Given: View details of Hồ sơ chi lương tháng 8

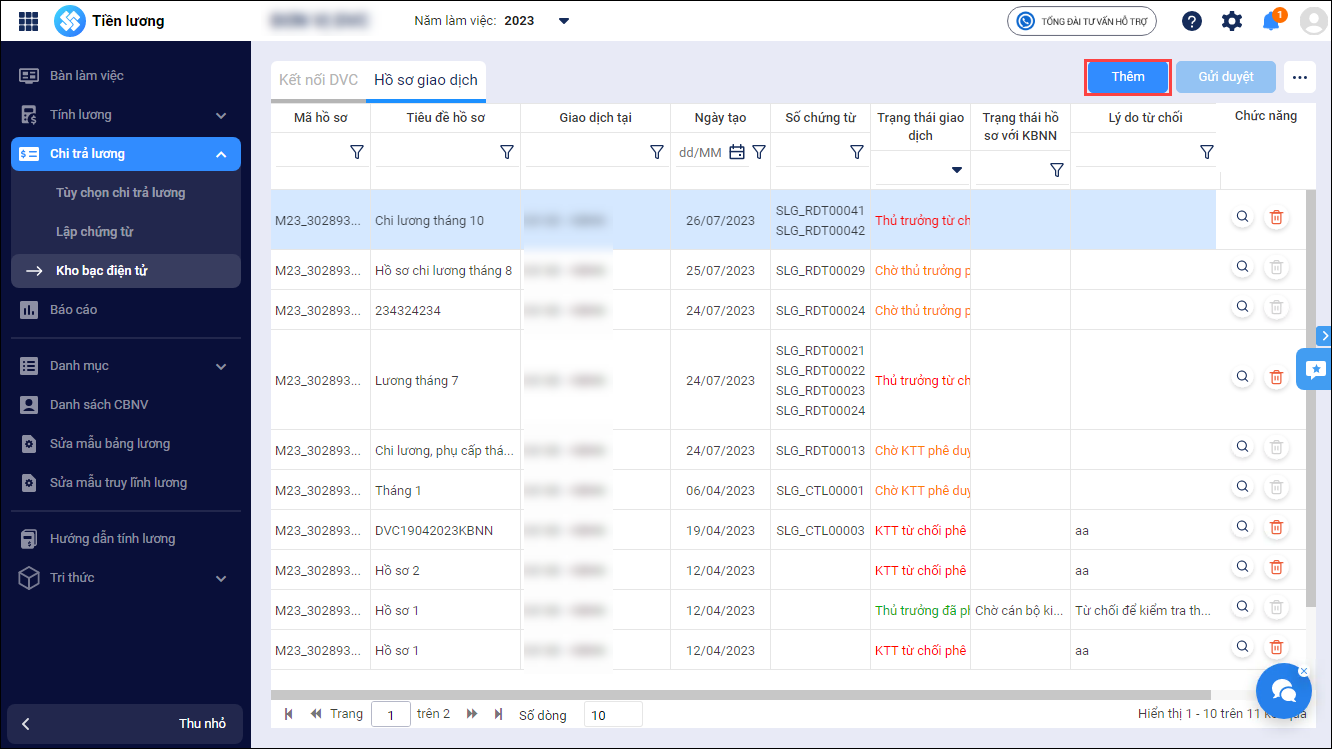Looking at the screenshot, I should [x=1243, y=267].
